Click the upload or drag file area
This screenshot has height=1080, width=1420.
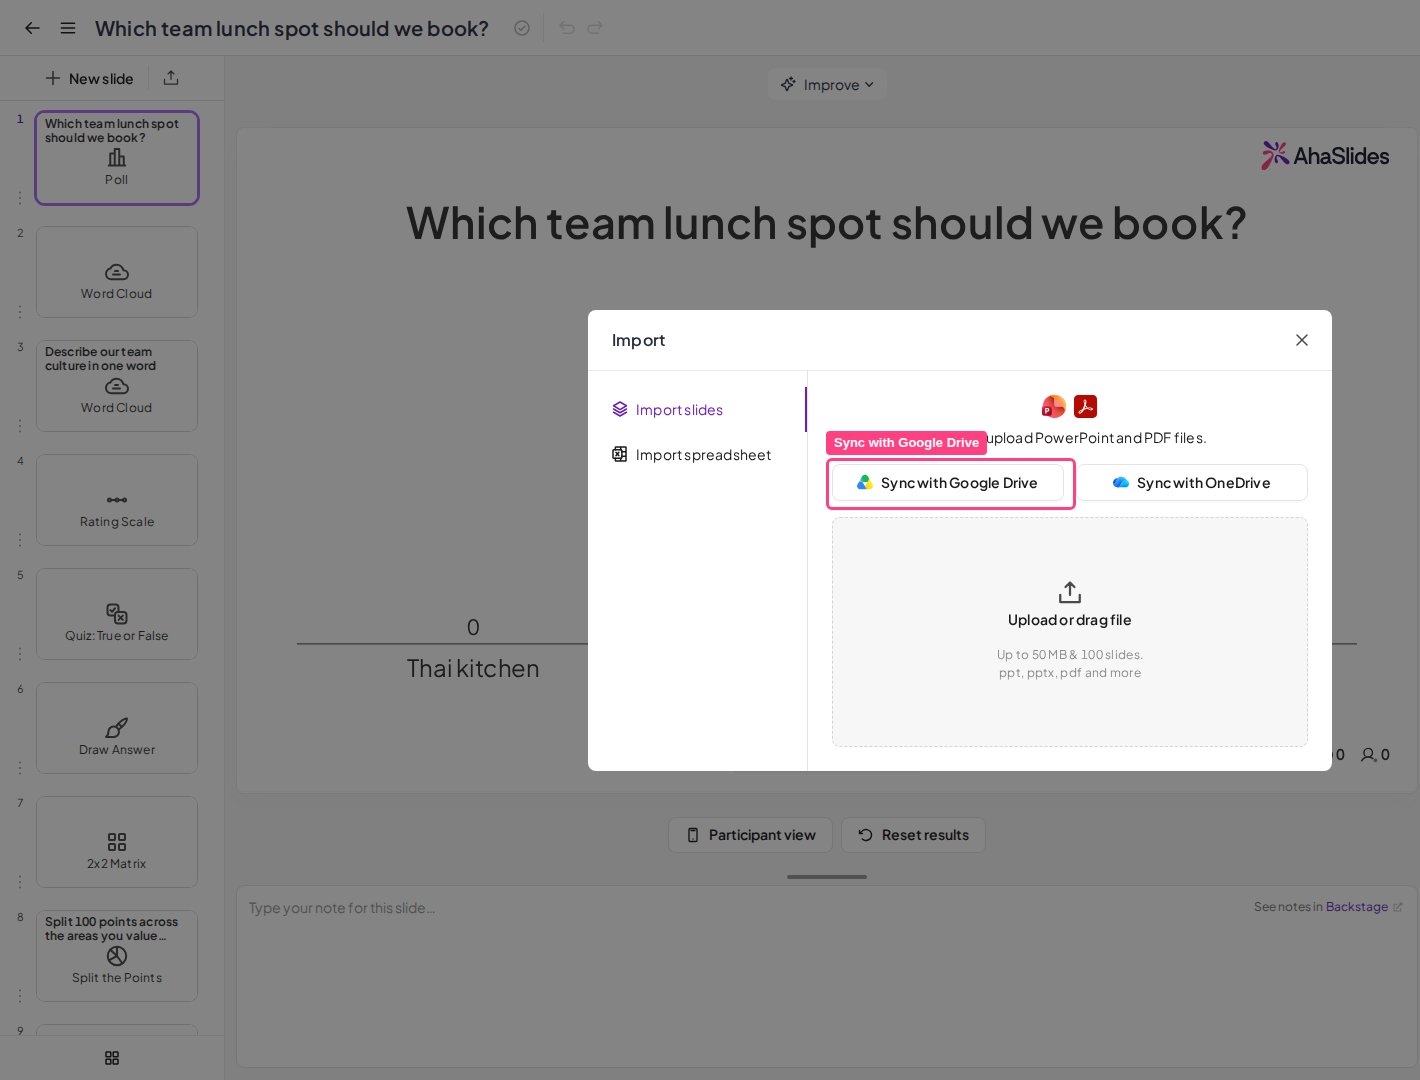[x=1070, y=632]
